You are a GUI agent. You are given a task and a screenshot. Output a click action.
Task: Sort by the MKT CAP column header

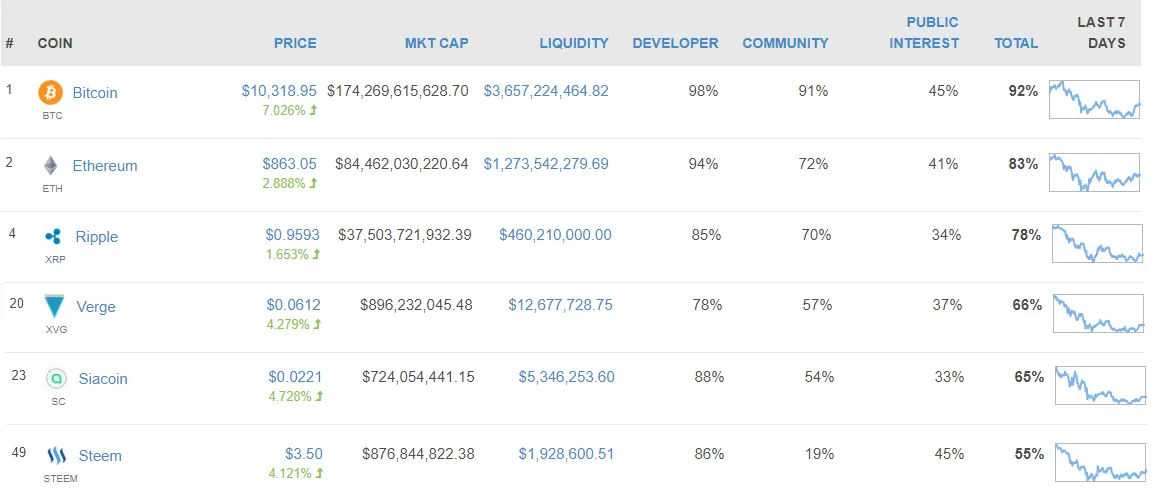coord(436,43)
